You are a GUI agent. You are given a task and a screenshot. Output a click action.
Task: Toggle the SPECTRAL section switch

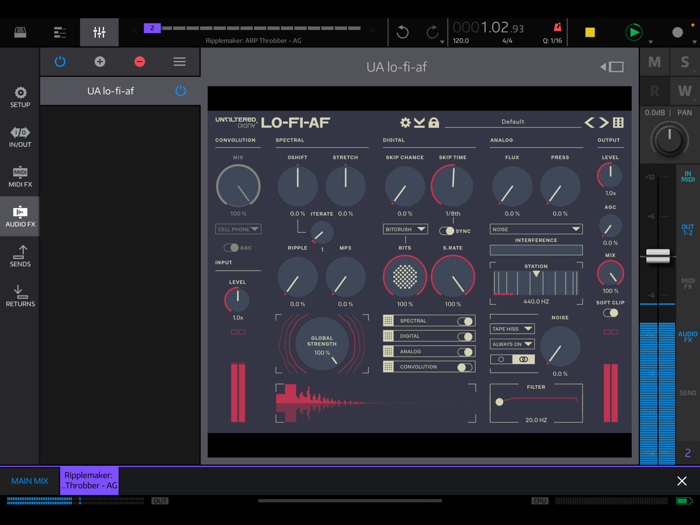[465, 321]
